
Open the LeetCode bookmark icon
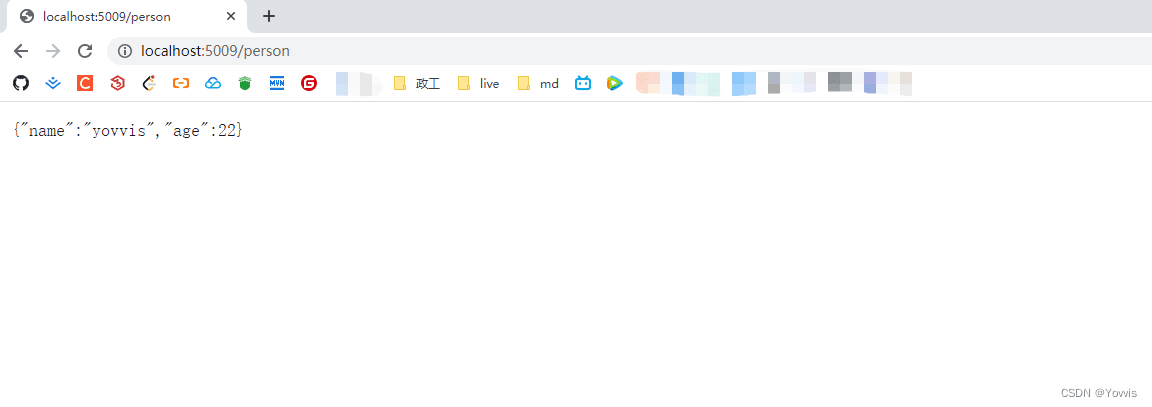149,83
